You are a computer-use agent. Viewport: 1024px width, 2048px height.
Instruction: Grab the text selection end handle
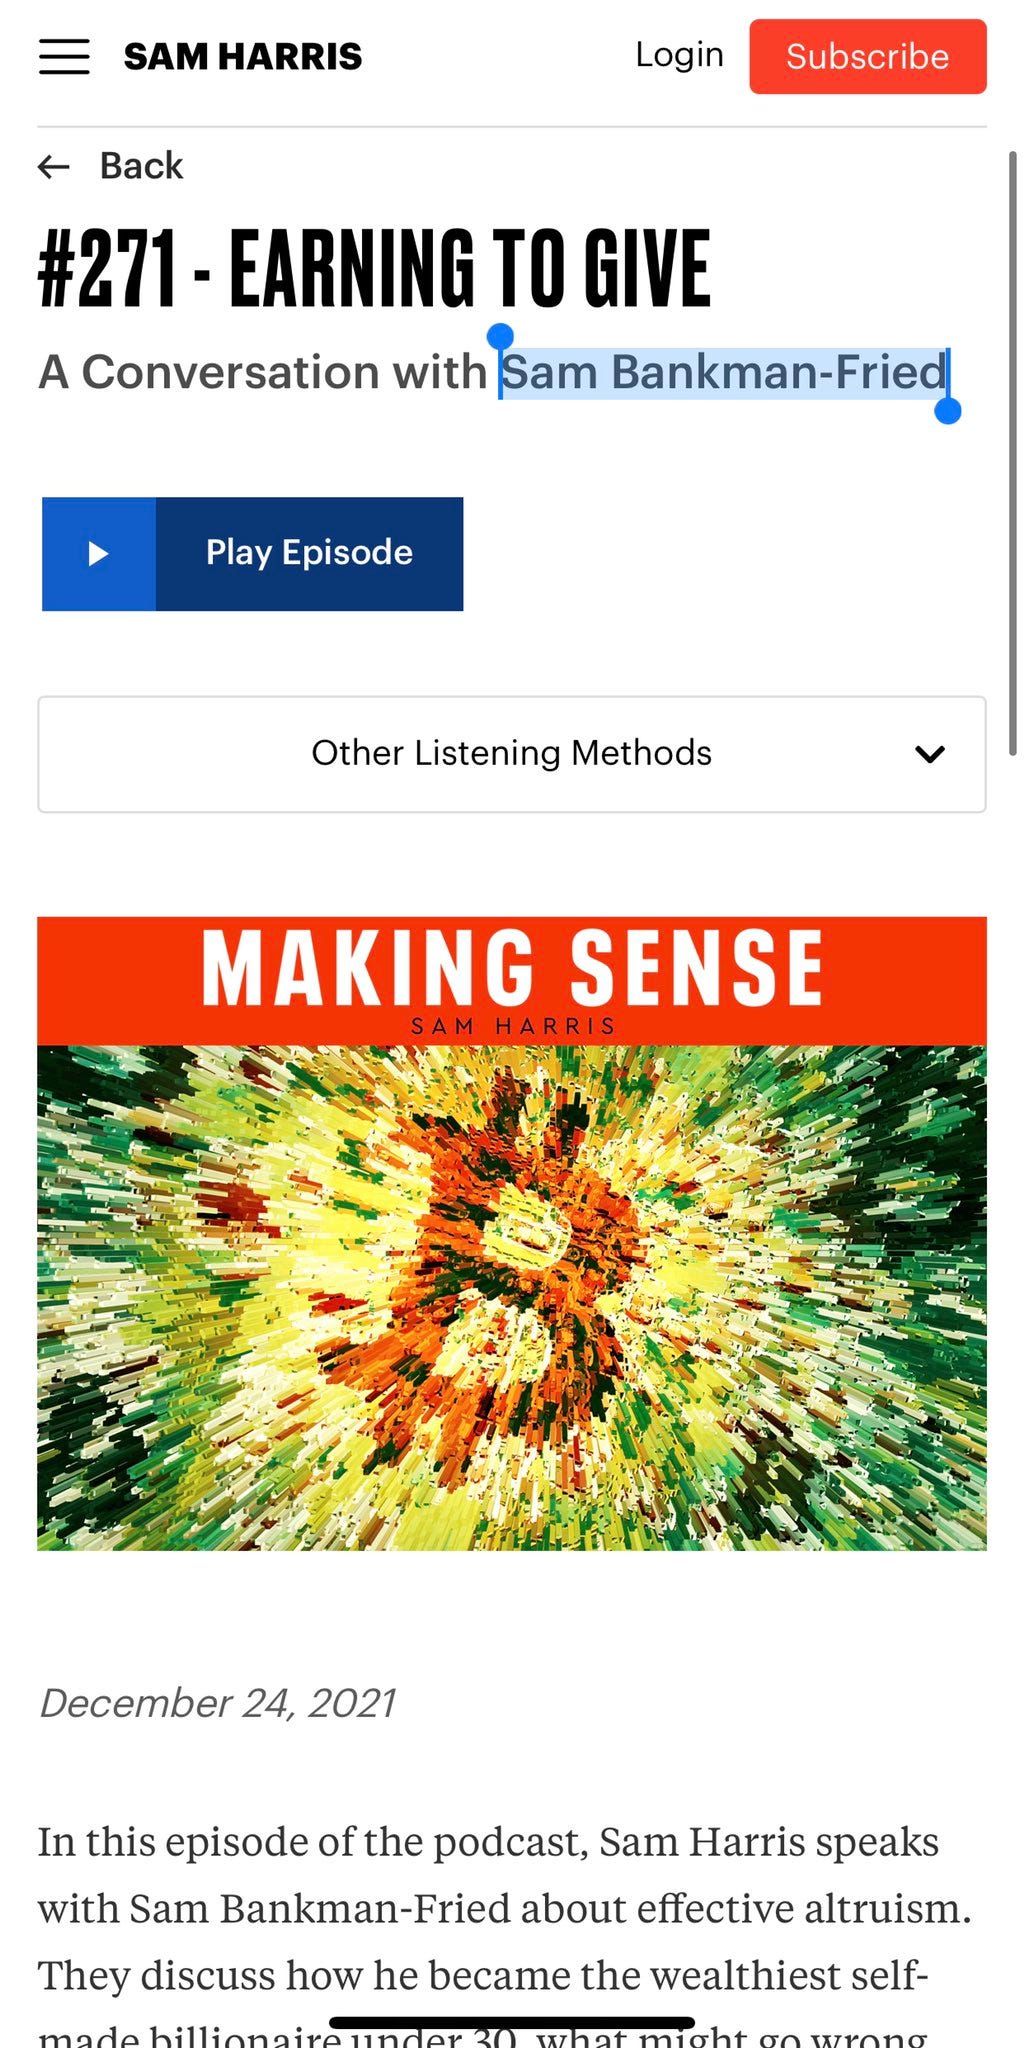[x=947, y=410]
